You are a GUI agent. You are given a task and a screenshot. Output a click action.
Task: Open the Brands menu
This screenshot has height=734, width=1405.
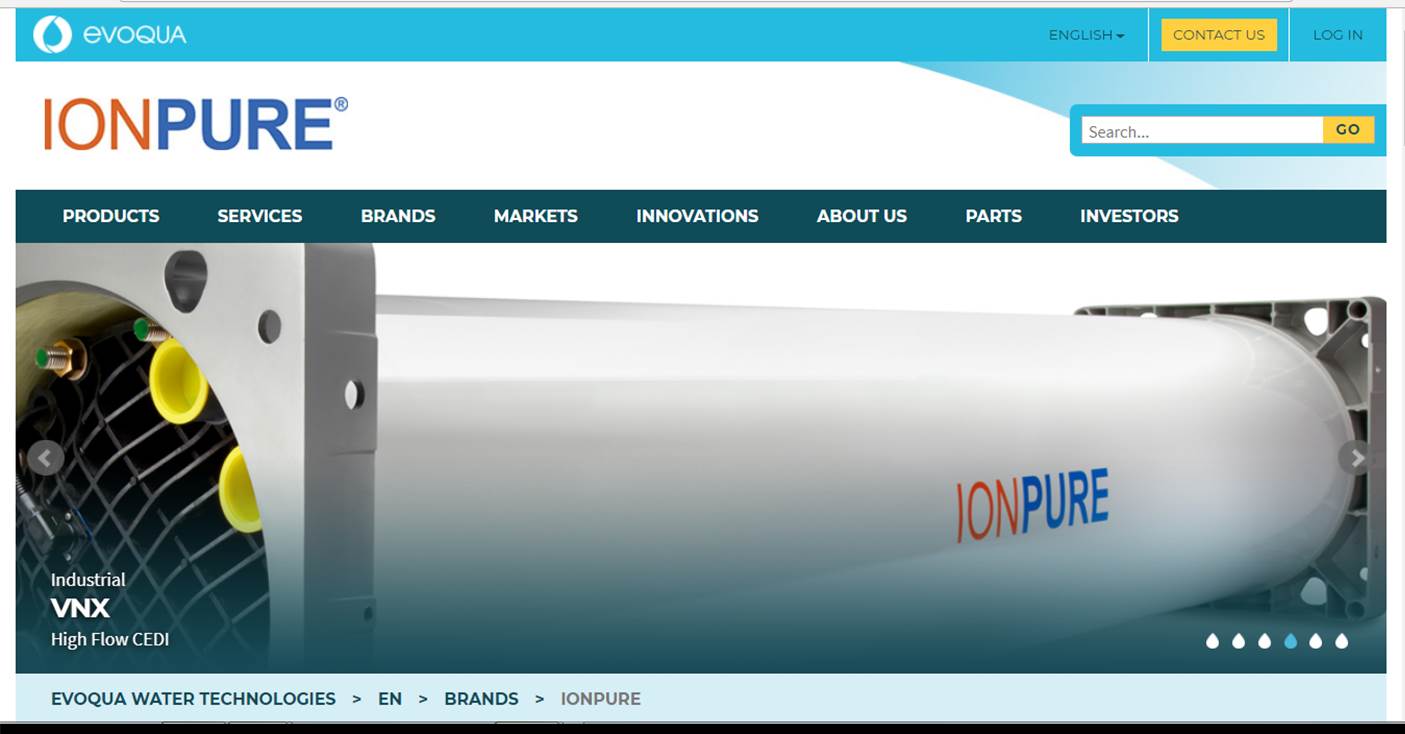point(398,216)
